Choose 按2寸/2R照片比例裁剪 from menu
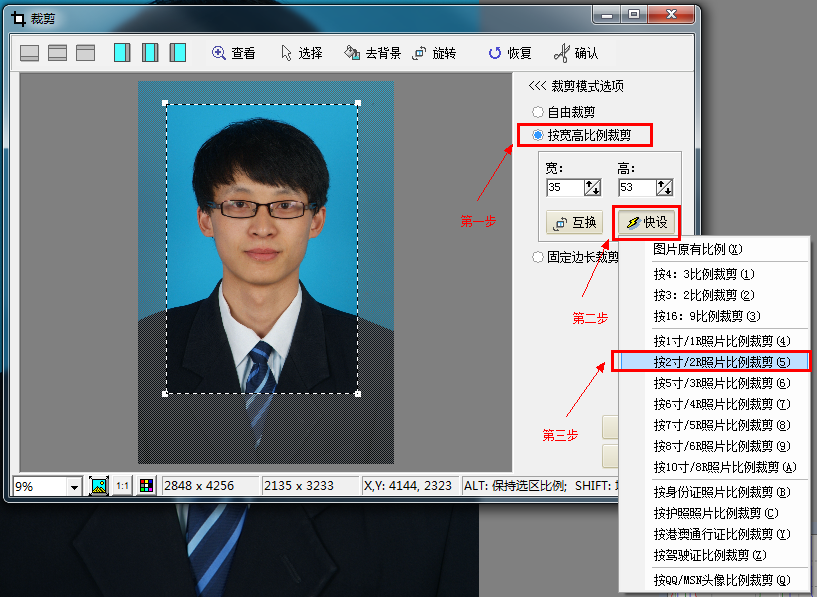Image resolution: width=817 pixels, height=597 pixels. pyautogui.click(x=721, y=362)
